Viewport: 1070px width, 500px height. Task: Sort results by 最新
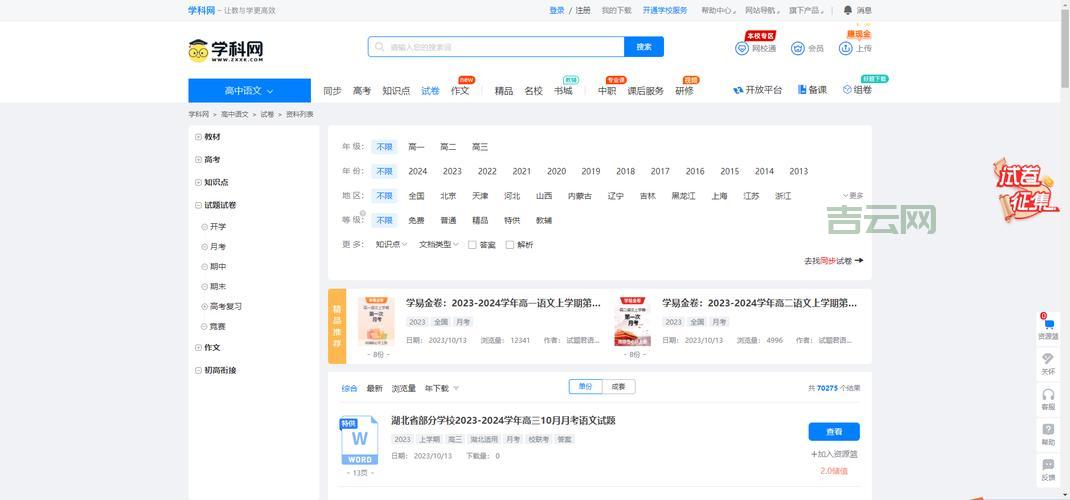click(x=375, y=388)
